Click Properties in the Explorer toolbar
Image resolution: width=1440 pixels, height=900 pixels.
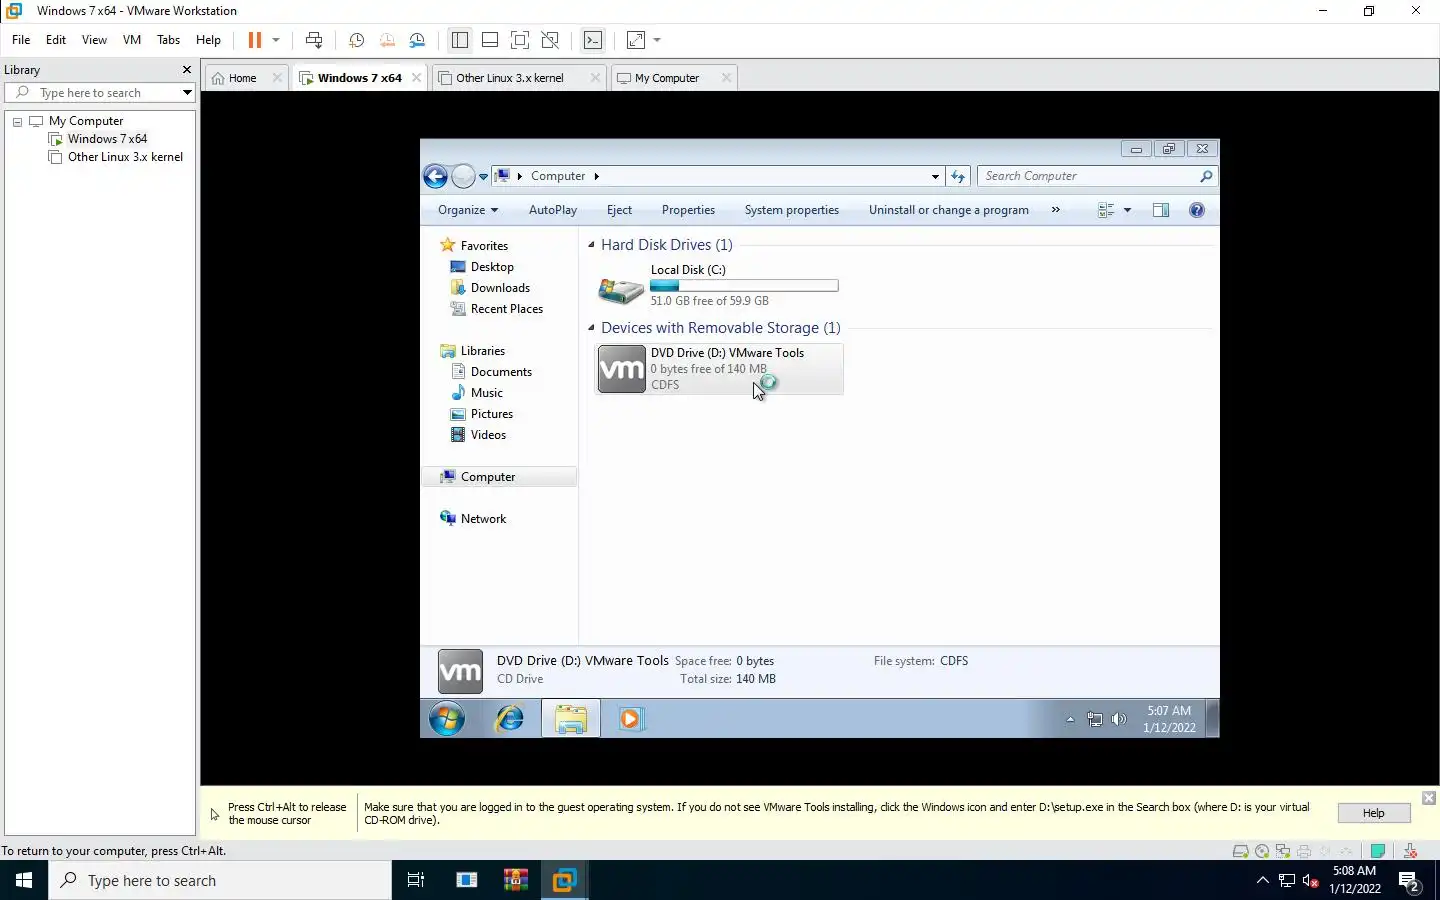(x=688, y=210)
